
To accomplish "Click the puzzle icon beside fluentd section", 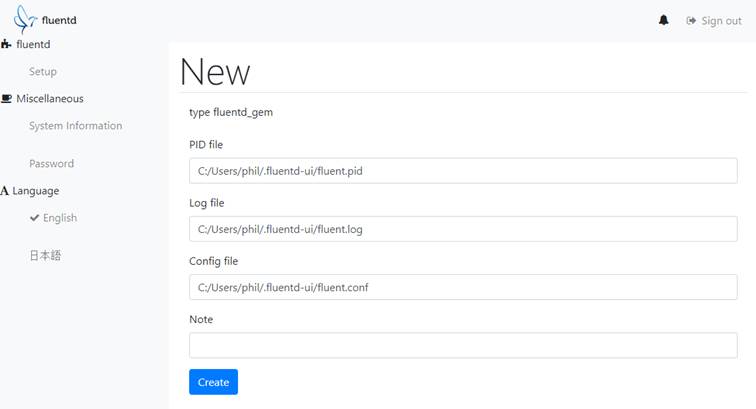I will (6, 44).
